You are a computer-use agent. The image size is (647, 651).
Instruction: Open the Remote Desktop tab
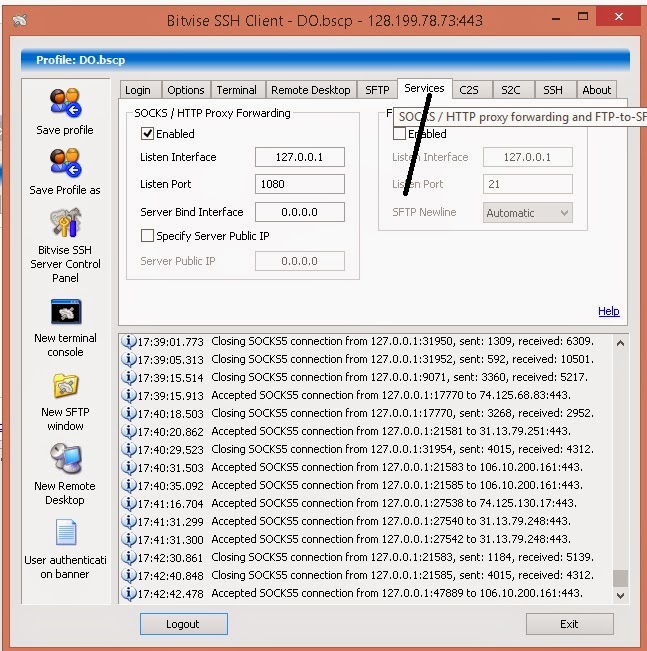pos(311,90)
